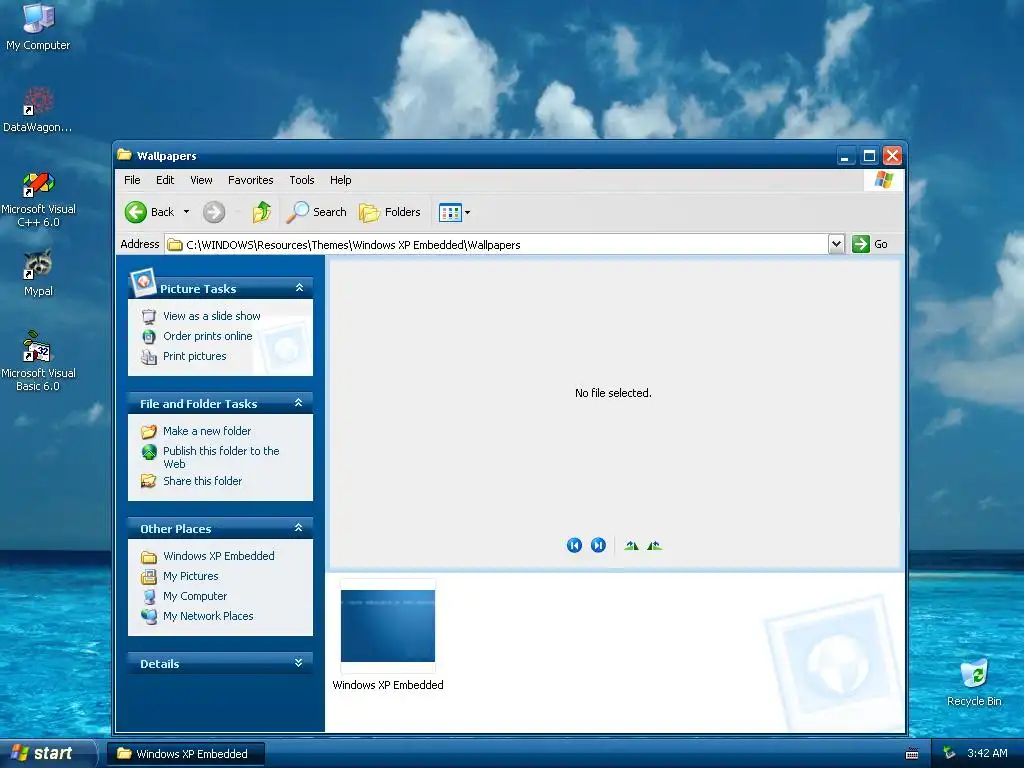This screenshot has width=1024, height=768.
Task: Click Share this folder
Action: coord(202,481)
